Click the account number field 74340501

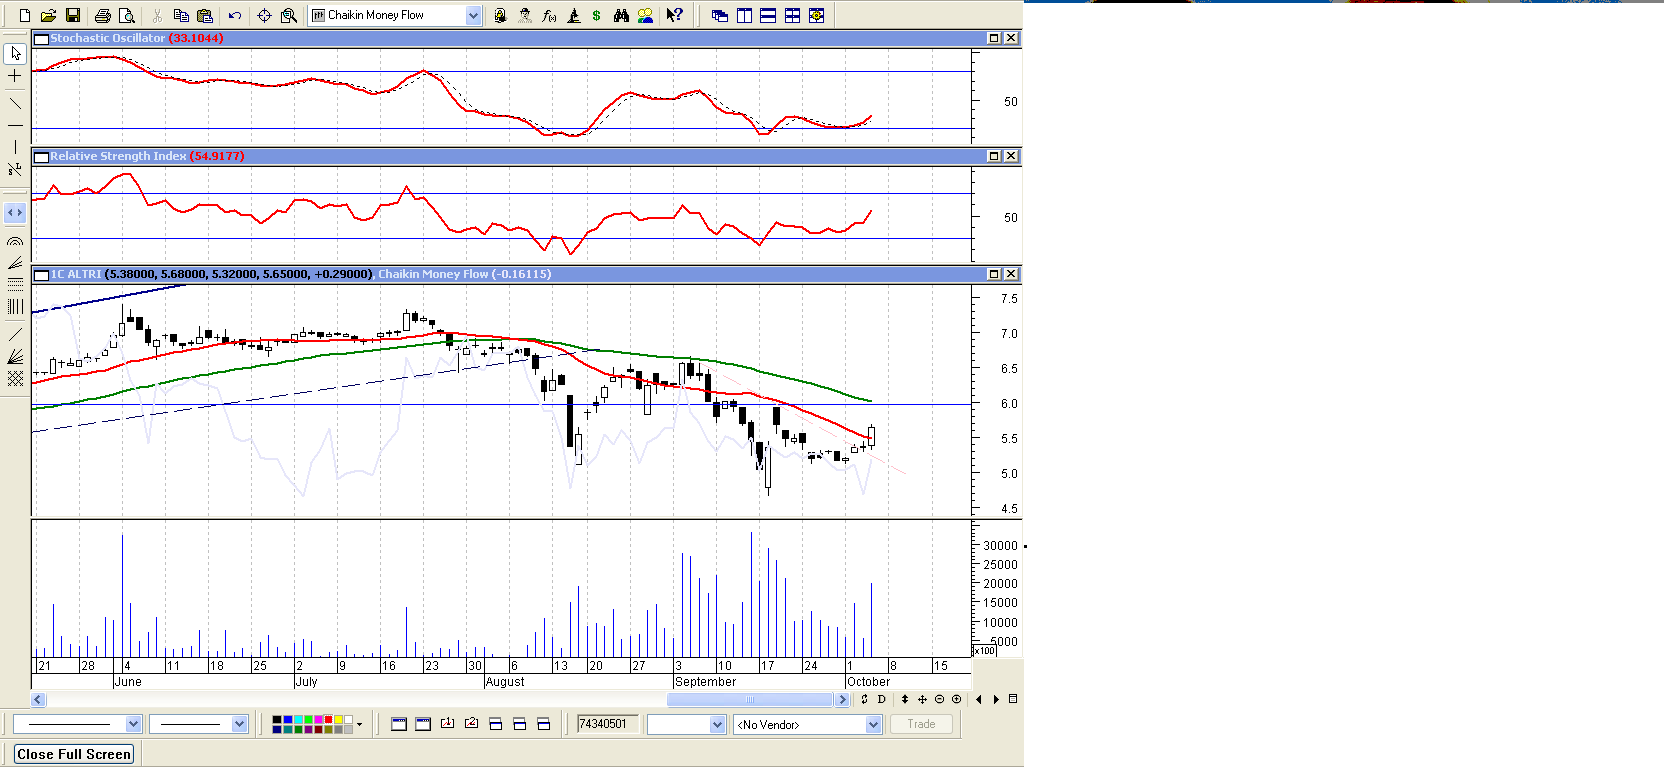(607, 724)
